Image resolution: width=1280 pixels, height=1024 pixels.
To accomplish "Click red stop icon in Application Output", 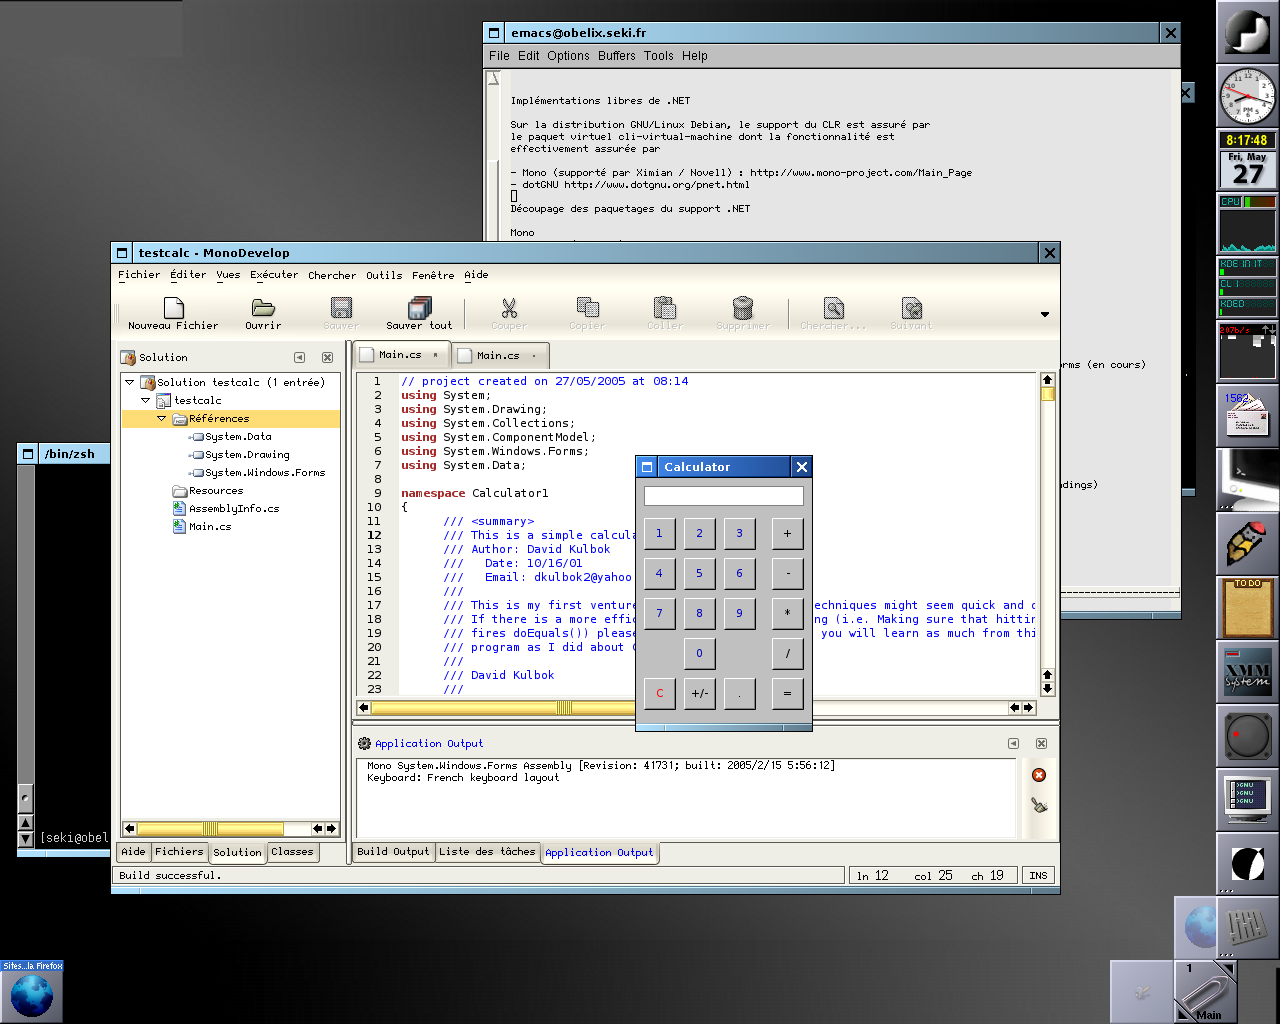I will pos(1039,775).
